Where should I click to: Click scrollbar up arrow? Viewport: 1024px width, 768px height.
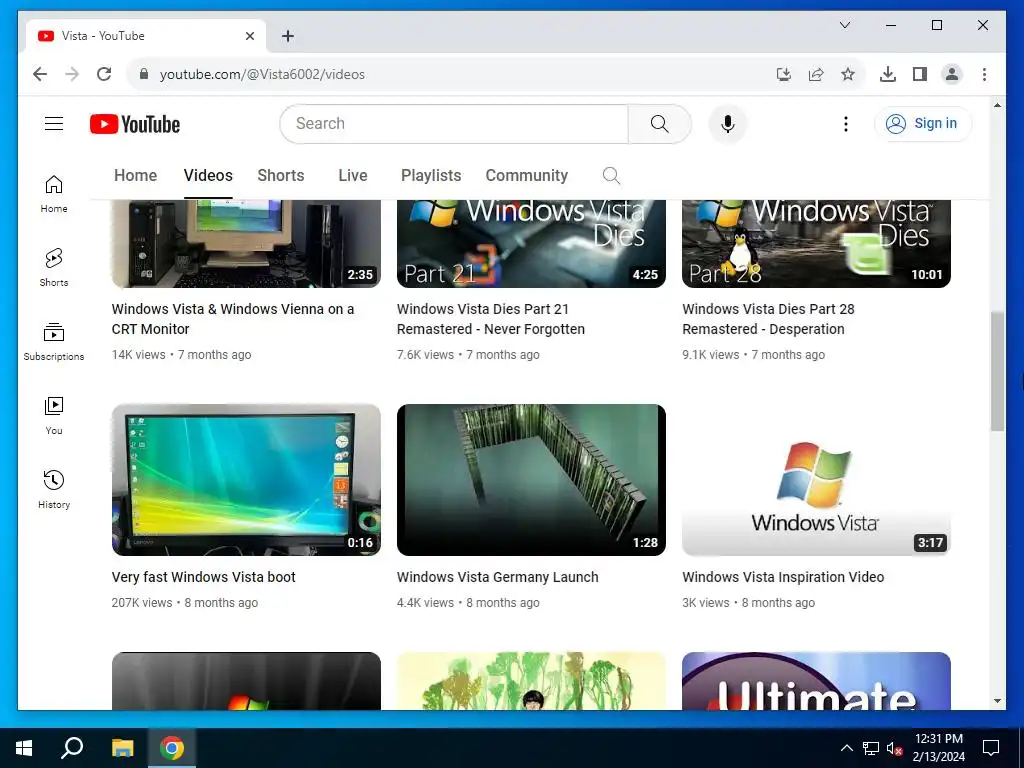point(997,105)
